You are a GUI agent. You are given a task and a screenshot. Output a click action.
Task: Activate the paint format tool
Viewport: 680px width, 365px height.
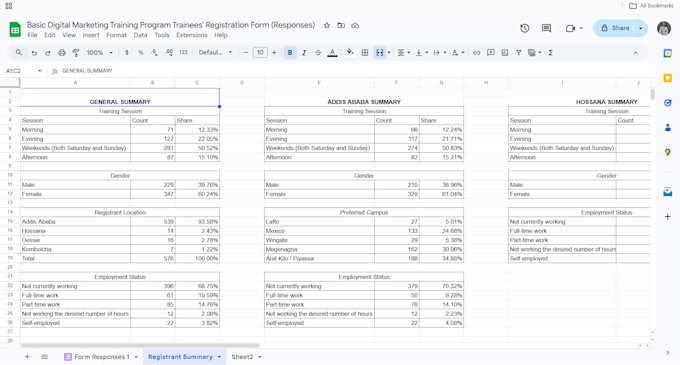pyautogui.click(x=76, y=52)
